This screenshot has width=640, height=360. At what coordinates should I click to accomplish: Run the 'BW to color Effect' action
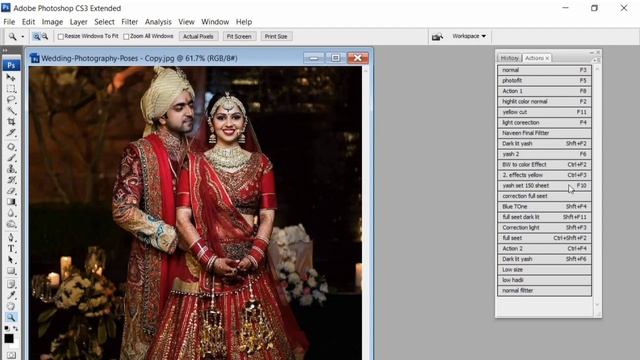(x=544, y=164)
